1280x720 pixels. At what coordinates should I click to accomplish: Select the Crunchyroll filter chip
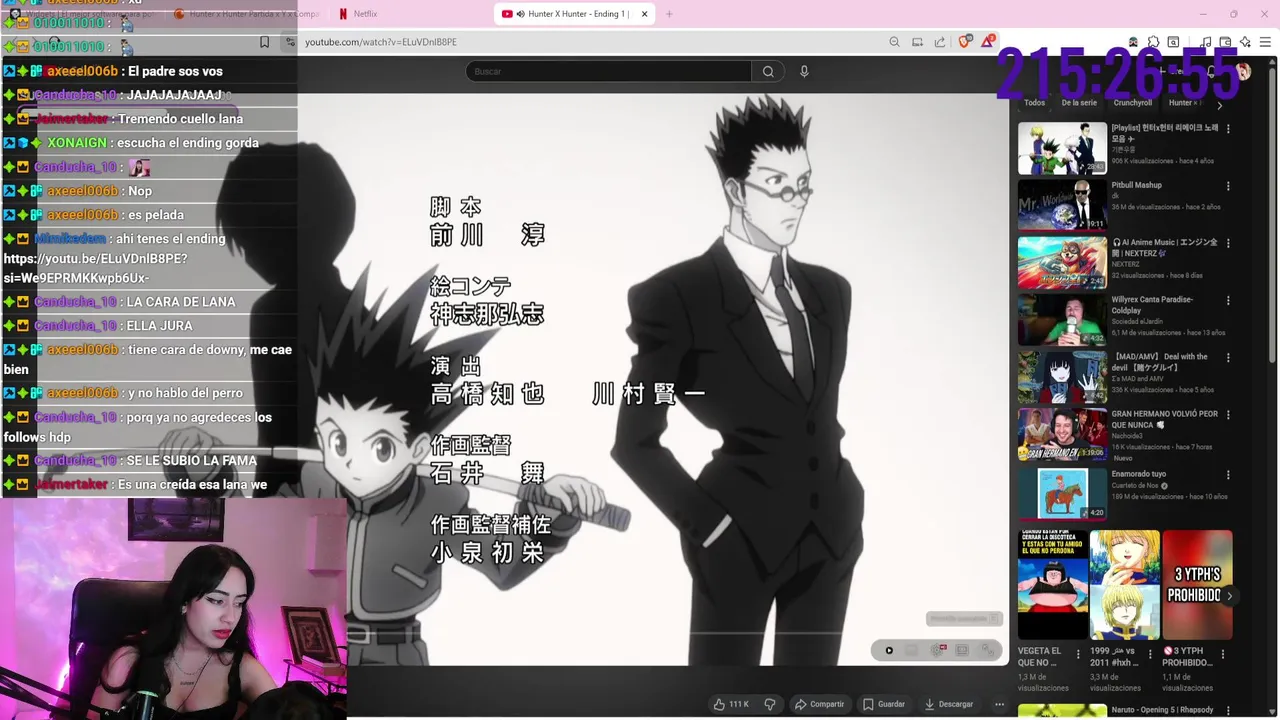point(1133,102)
